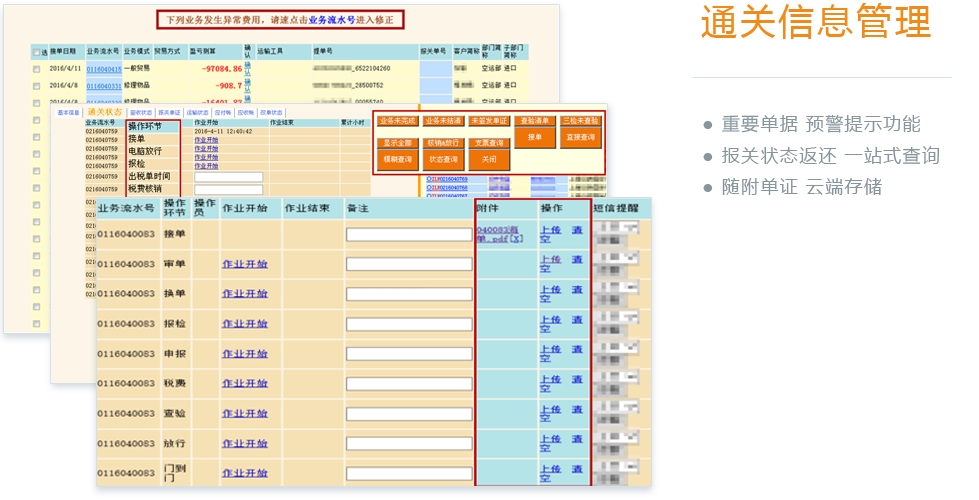Screen dimensions: 979x500
Task: Click 作业开始 in the 放行 row
Action: click(x=245, y=444)
